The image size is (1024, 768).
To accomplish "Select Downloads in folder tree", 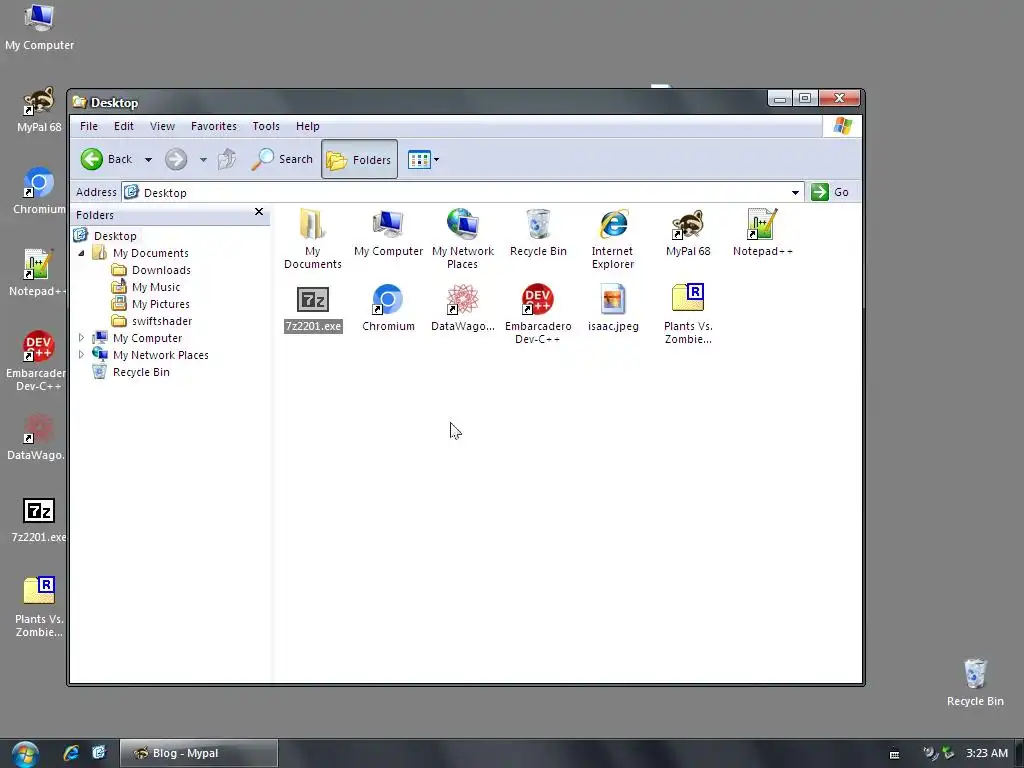I will pos(161,270).
